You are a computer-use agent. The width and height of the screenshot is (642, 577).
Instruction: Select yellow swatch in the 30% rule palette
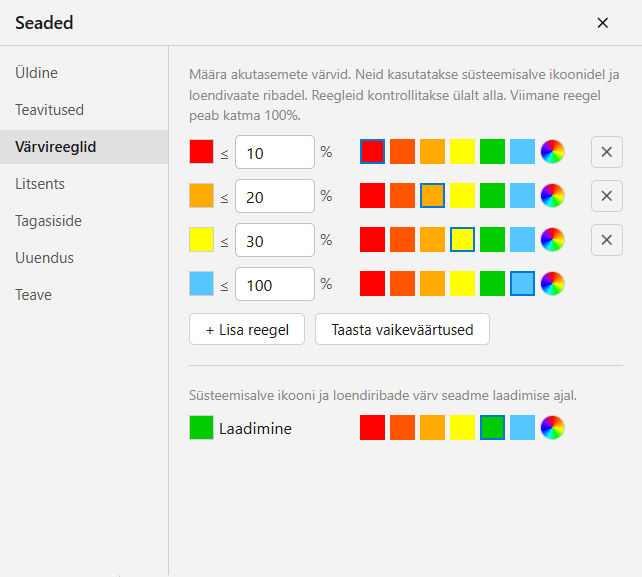[x=462, y=240]
